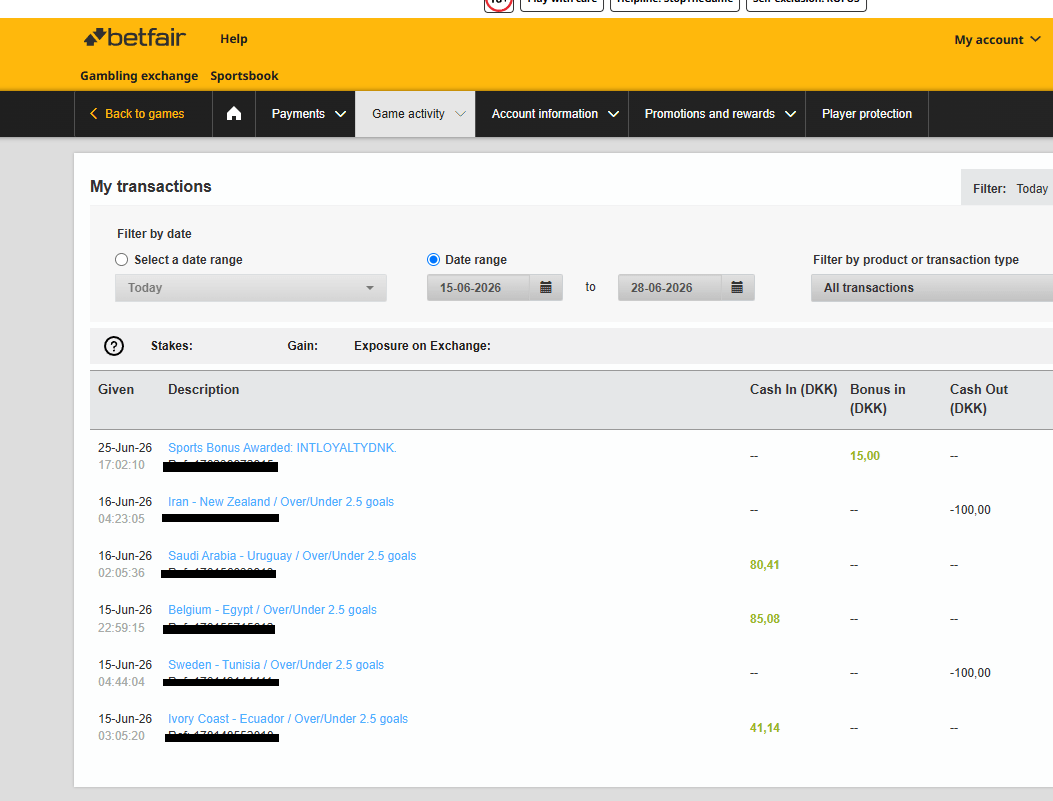Open the All transactions filter dropdown
The width and height of the screenshot is (1053, 801).
pos(932,287)
